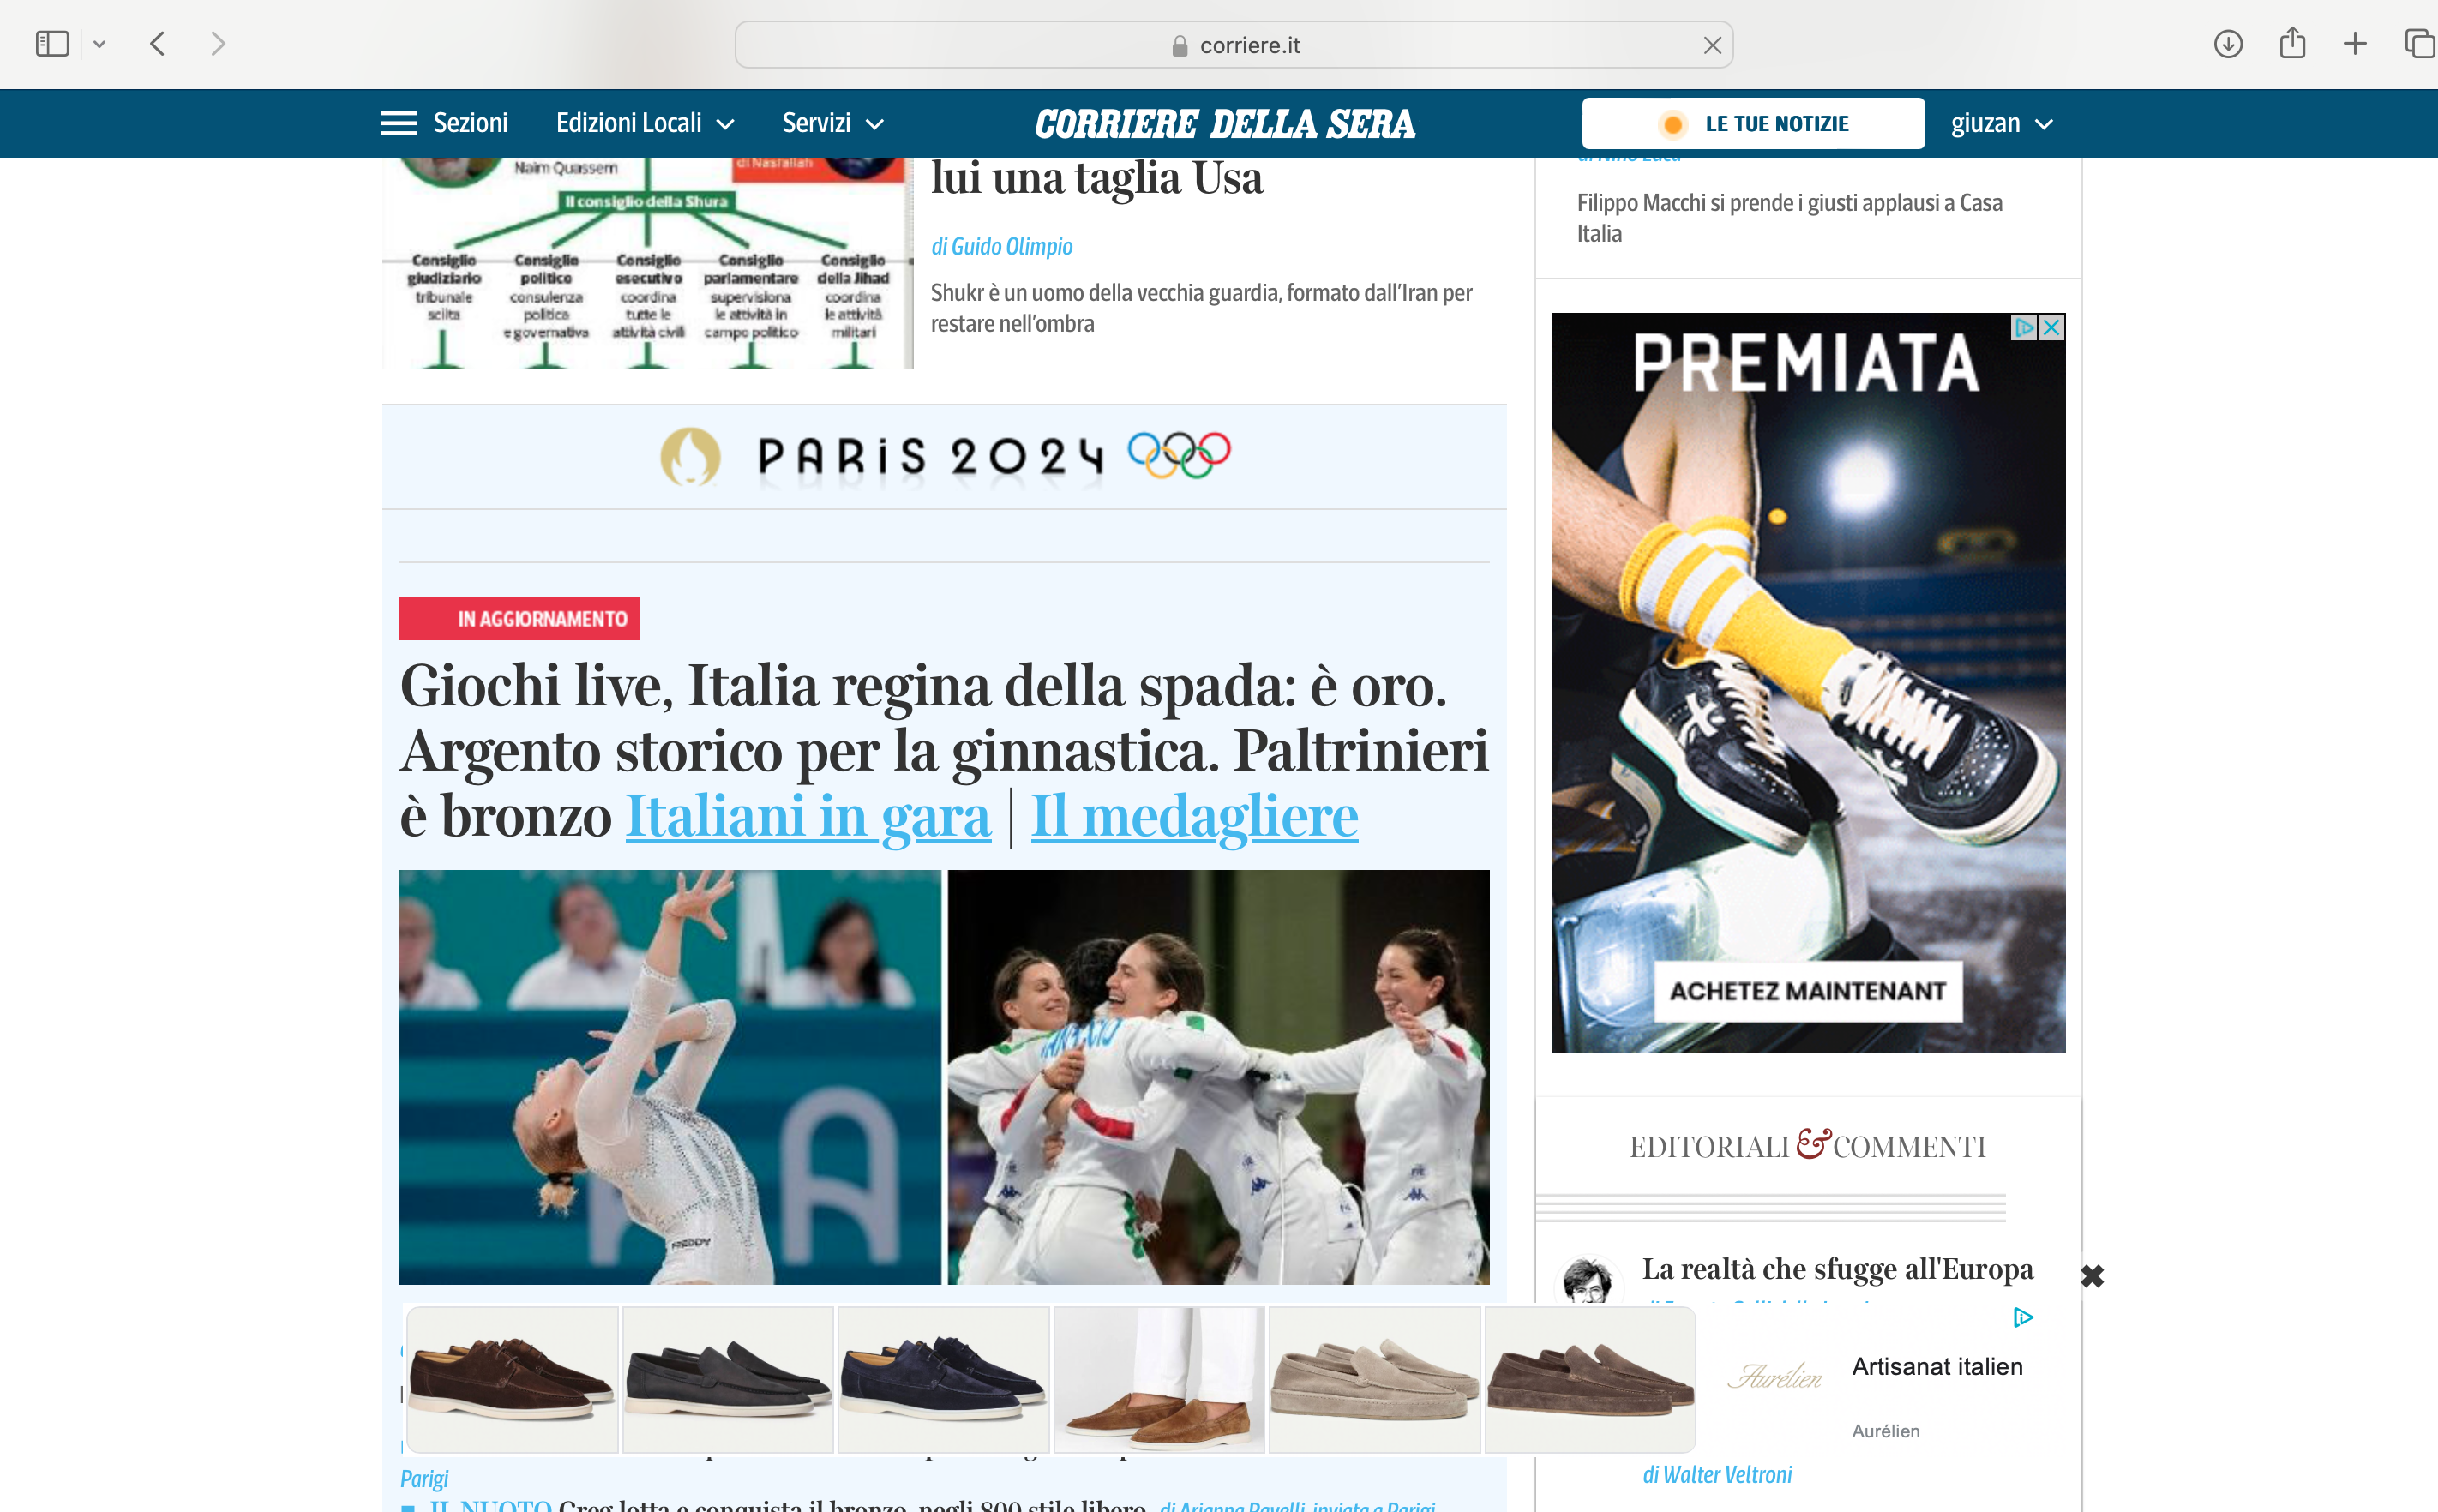Click the corriere.it address bar

(1233, 45)
